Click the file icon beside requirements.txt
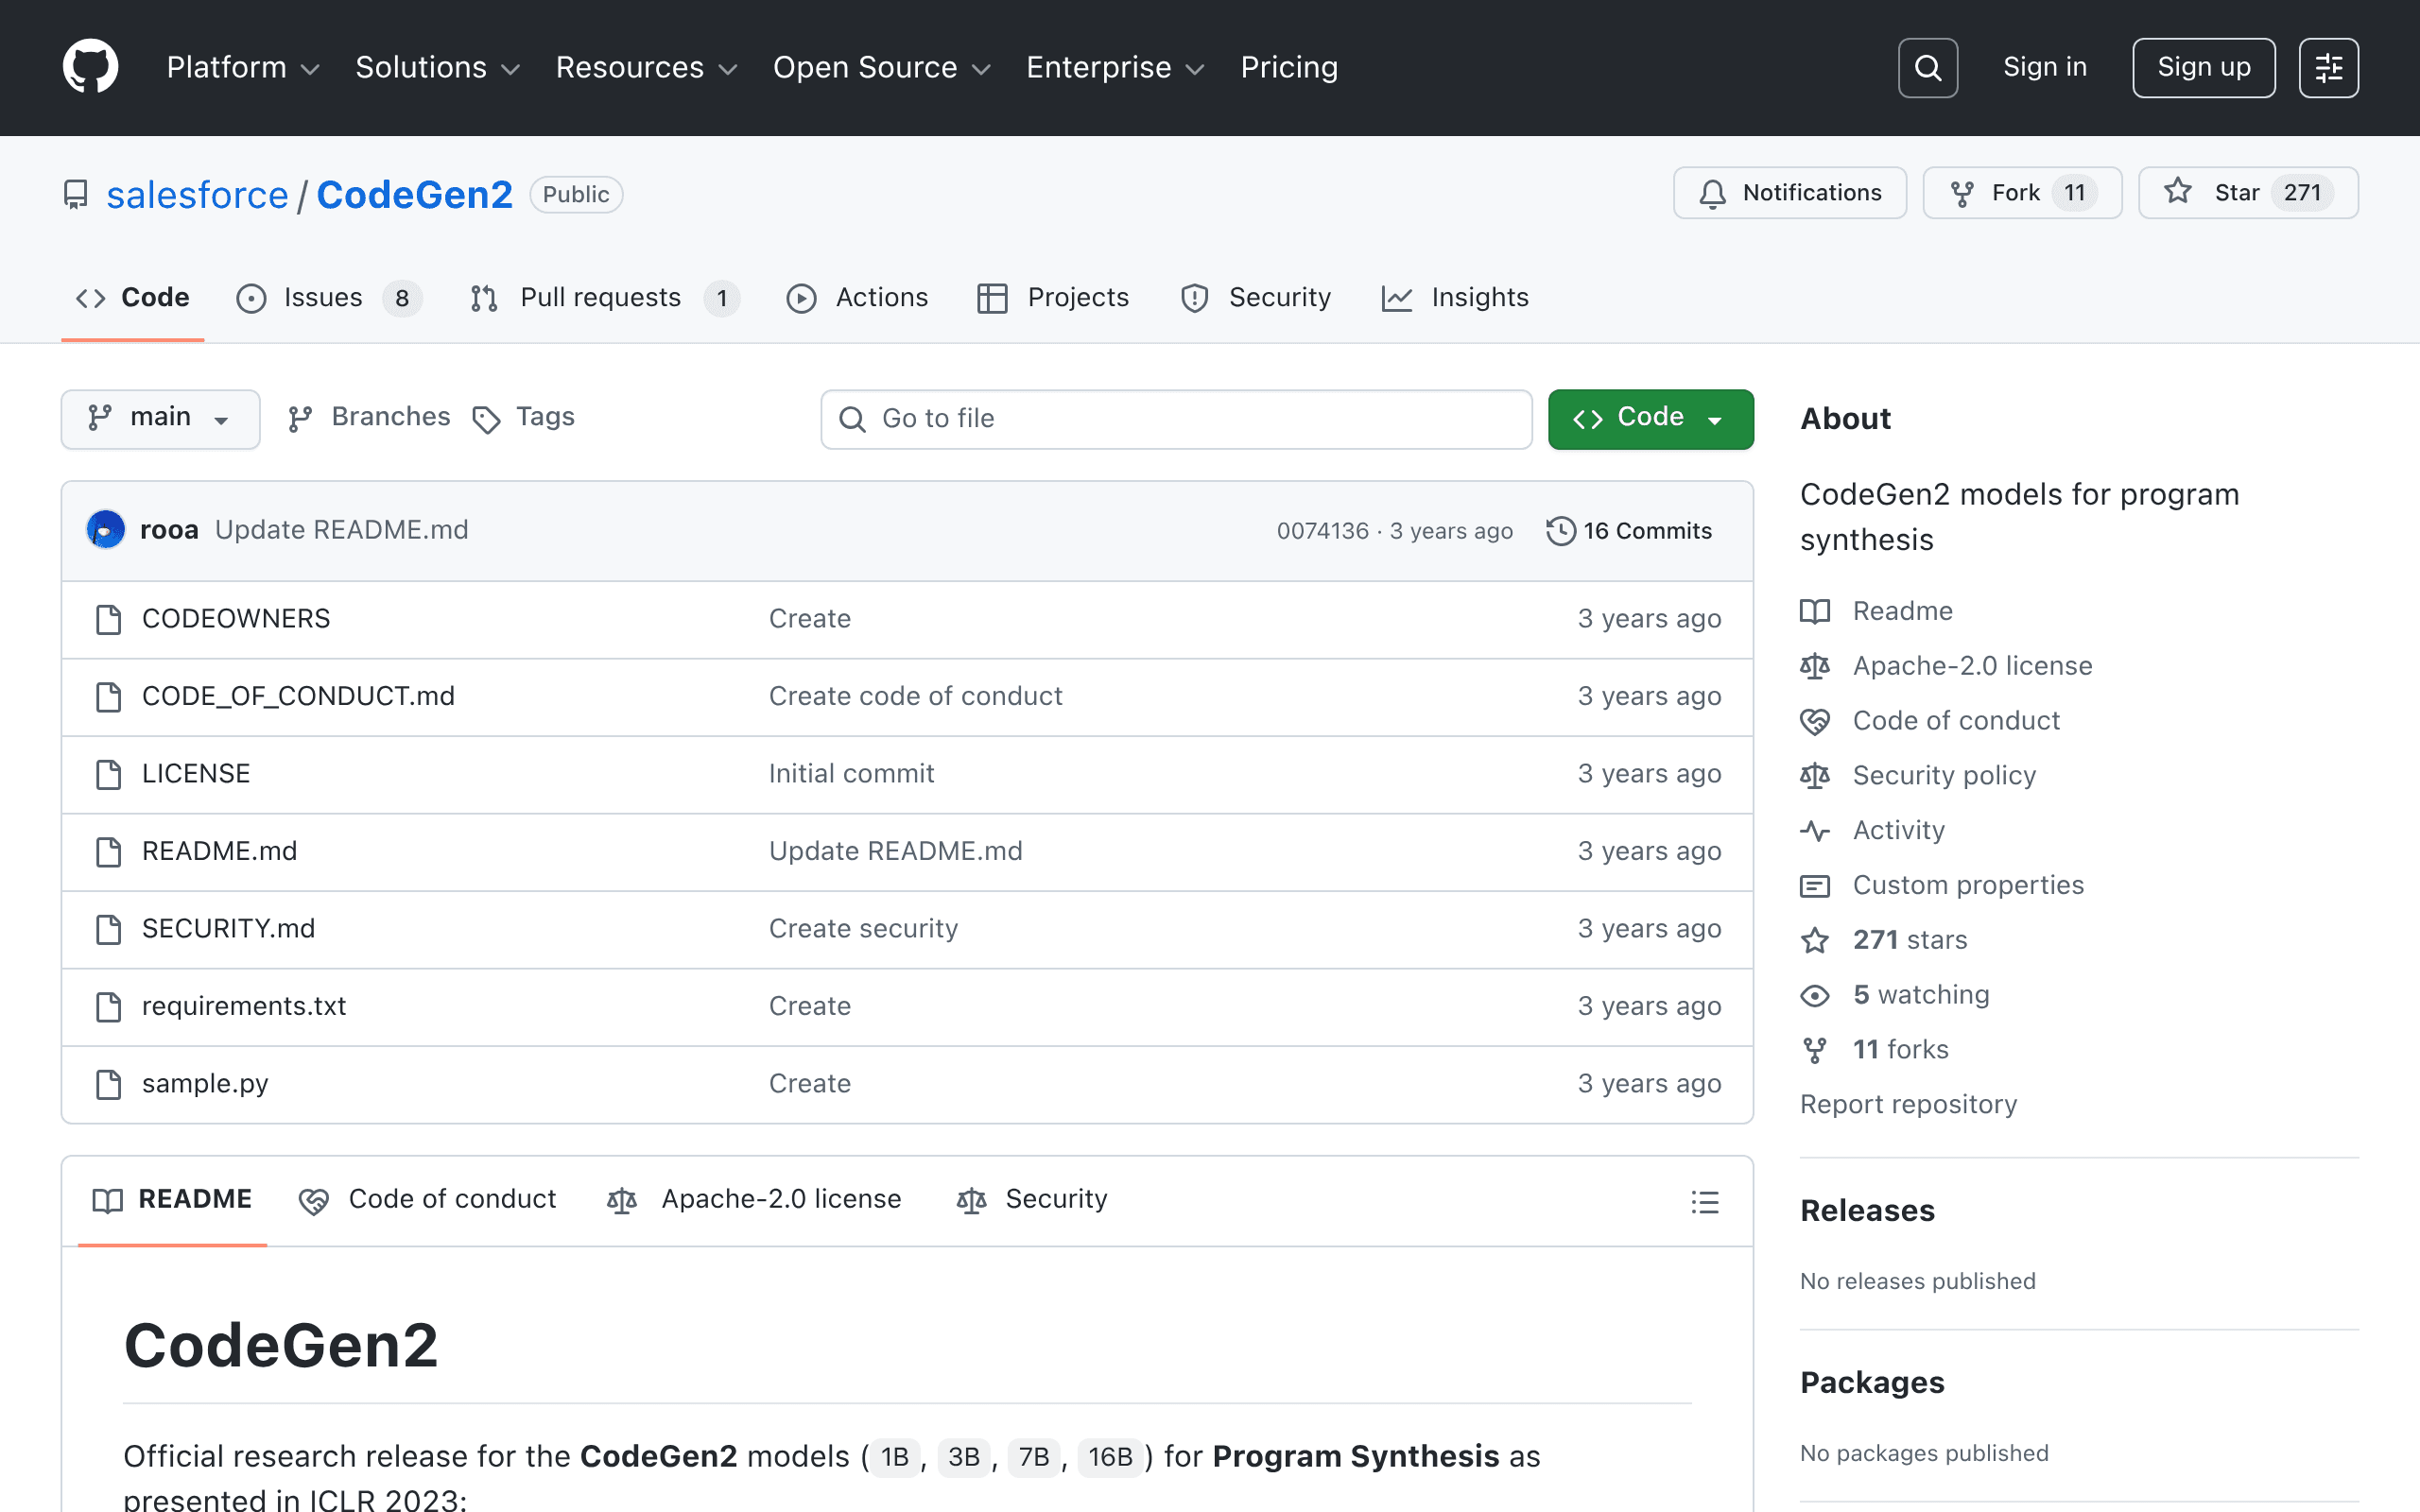Image resolution: width=2420 pixels, height=1512 pixels. [x=108, y=1007]
